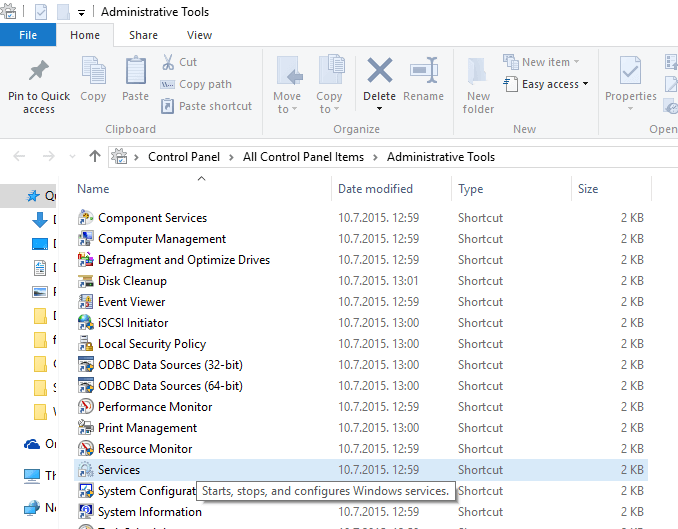This screenshot has width=678, height=529.
Task: Expand the Control Panel breadcrumb chevron
Action: tap(231, 157)
